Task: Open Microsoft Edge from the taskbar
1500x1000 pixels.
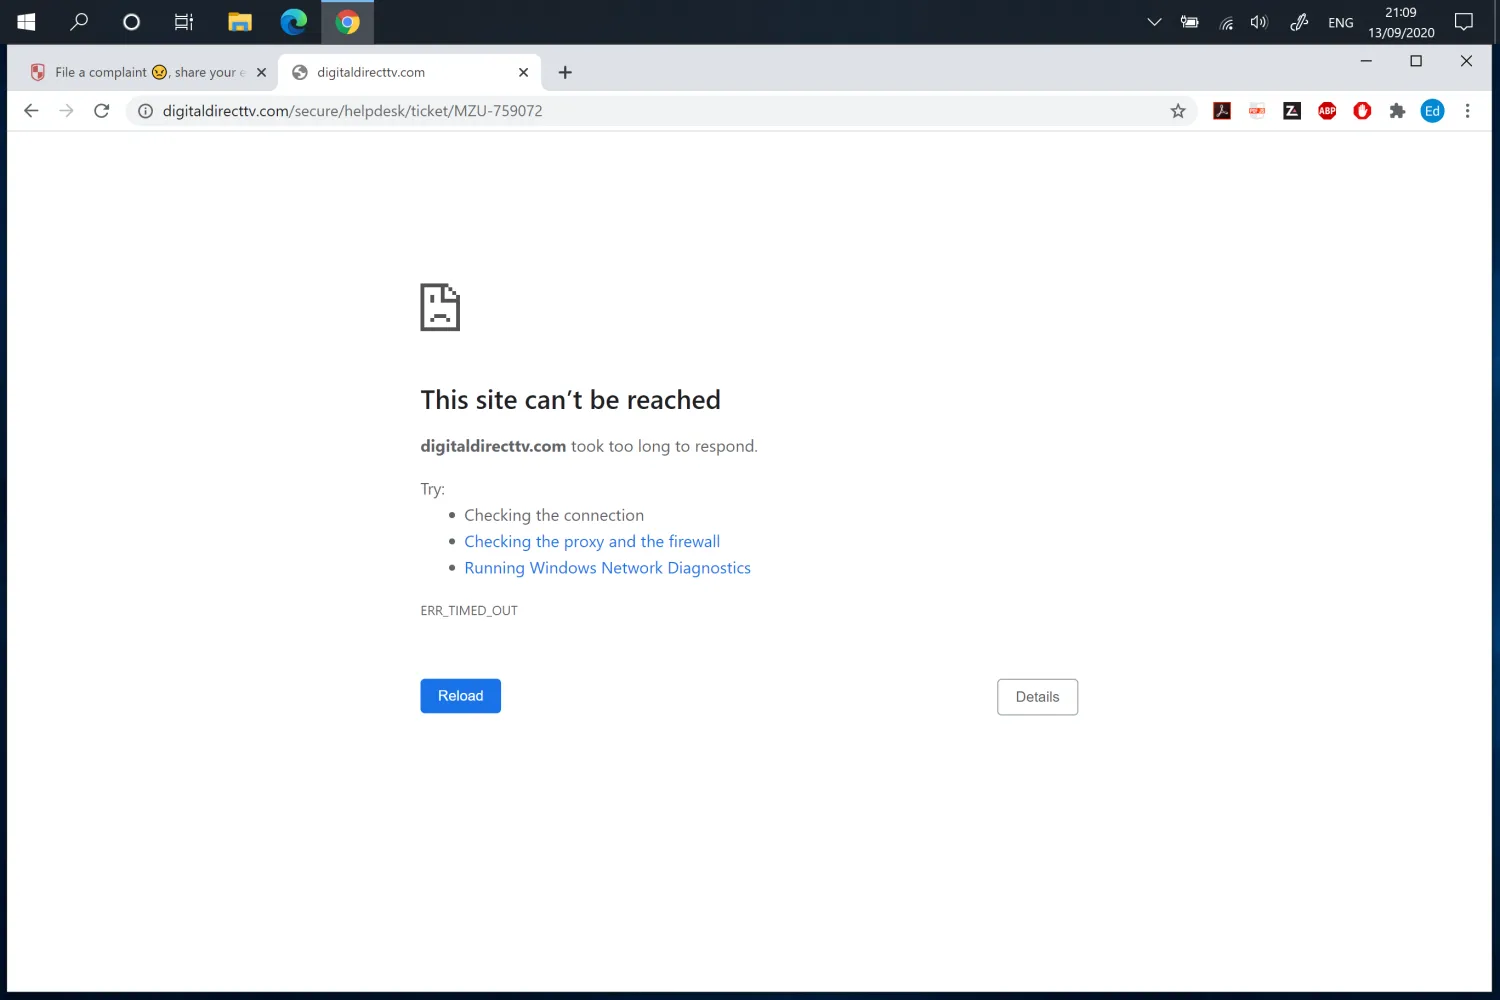Action: 294,22
